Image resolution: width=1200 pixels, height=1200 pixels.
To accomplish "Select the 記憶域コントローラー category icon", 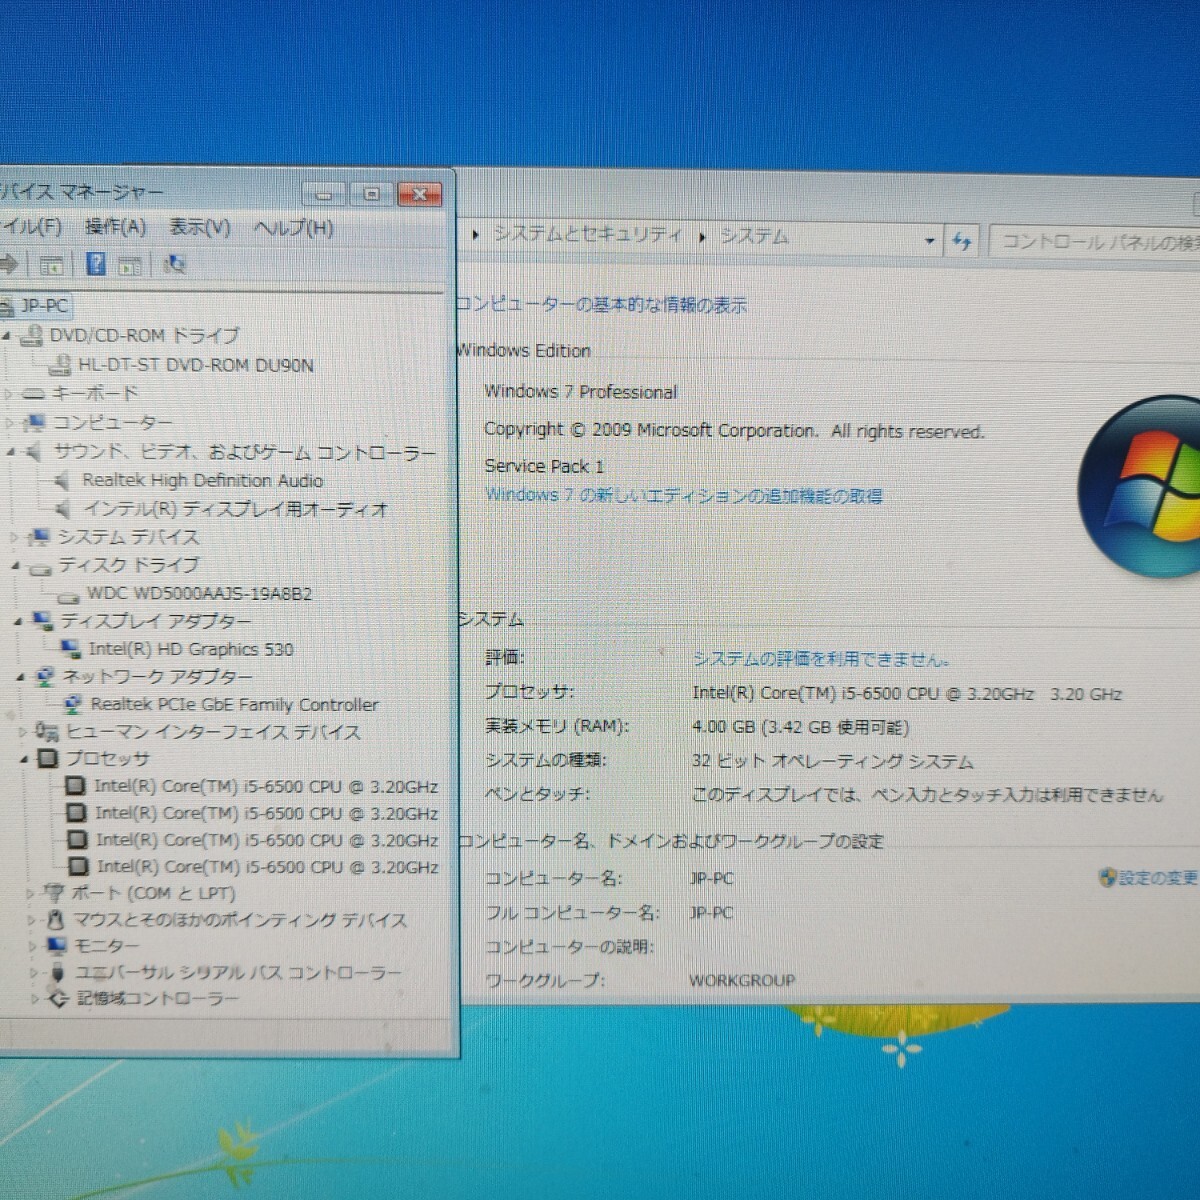I will pos(58,998).
